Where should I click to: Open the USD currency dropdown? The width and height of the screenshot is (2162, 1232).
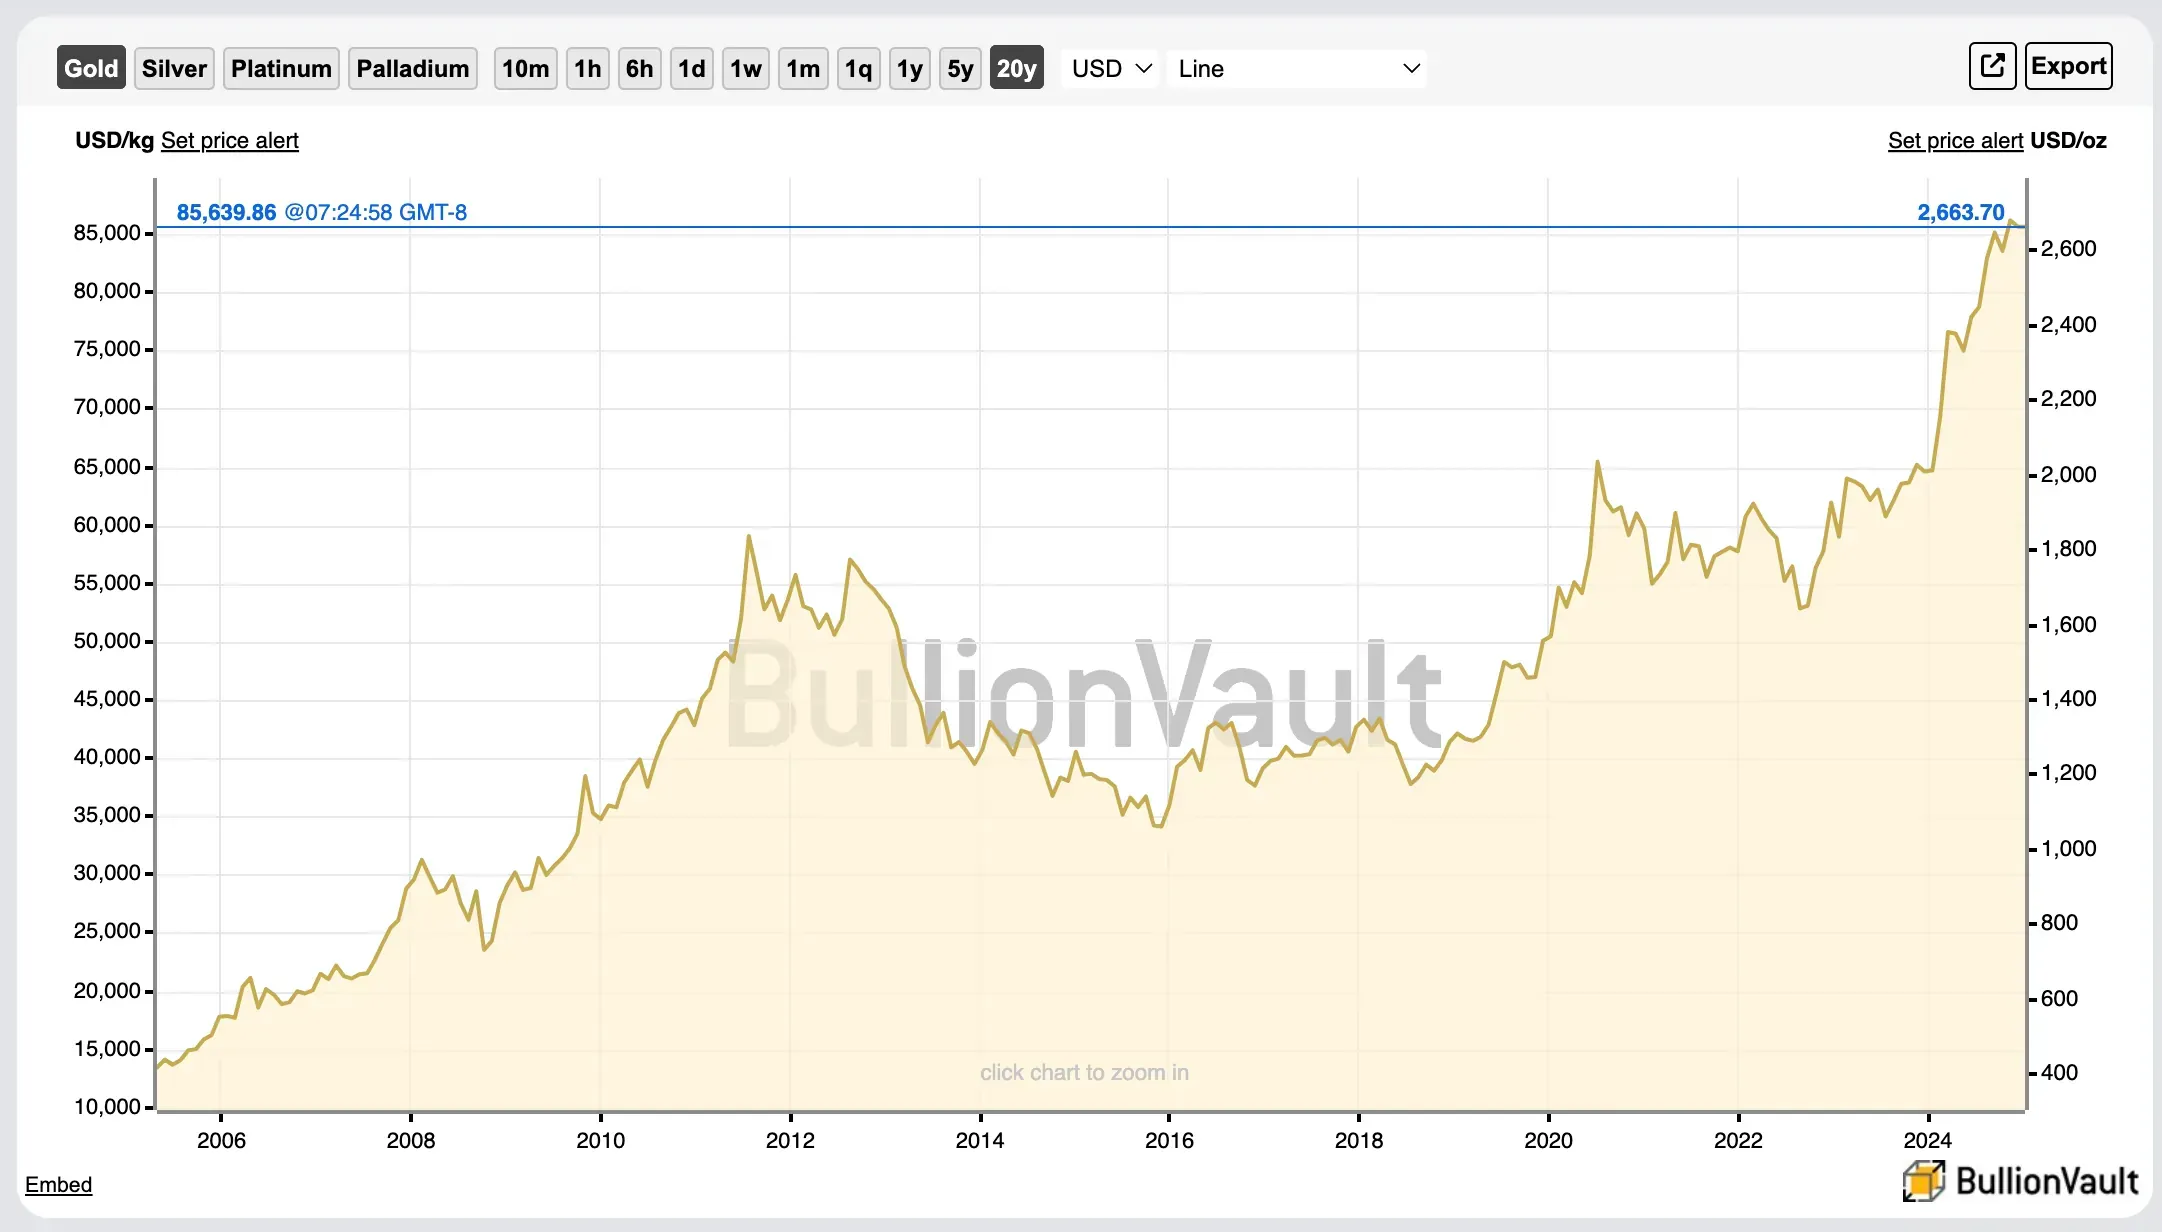(x=1108, y=68)
